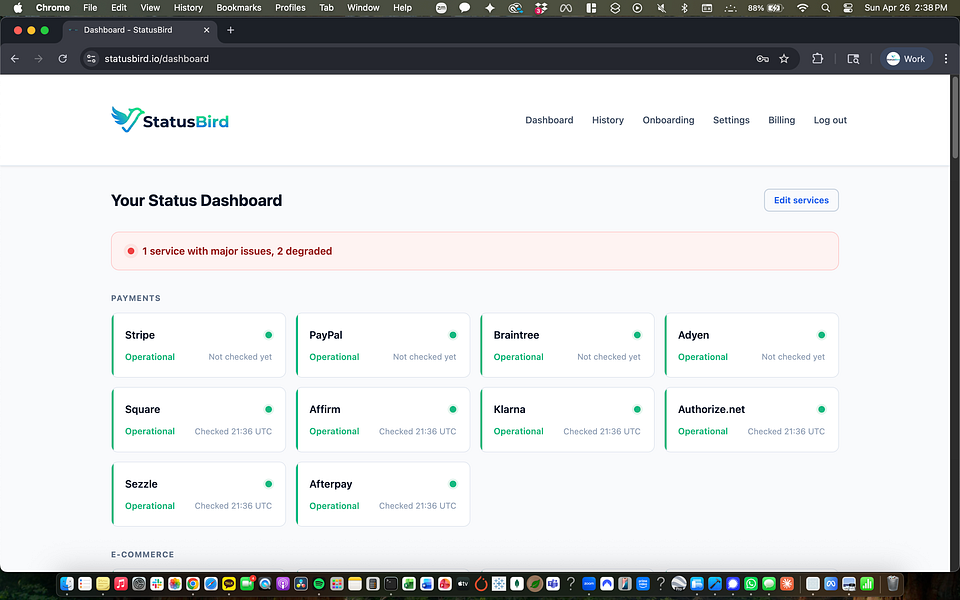Open the Onboarding nav link
The width and height of the screenshot is (960, 600).
pyautogui.click(x=668, y=120)
